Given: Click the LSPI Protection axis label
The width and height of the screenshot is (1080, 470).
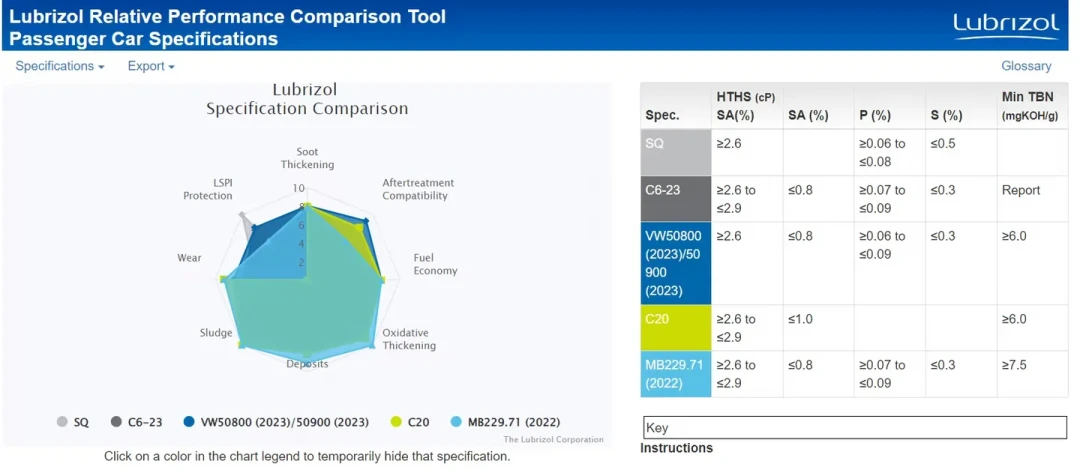Looking at the screenshot, I should [x=207, y=189].
